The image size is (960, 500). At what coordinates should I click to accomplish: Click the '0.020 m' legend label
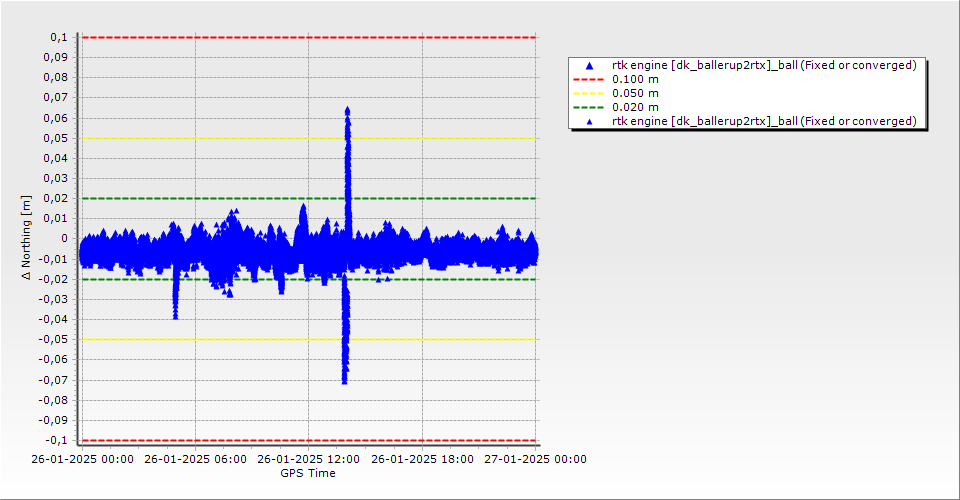[x=636, y=108]
